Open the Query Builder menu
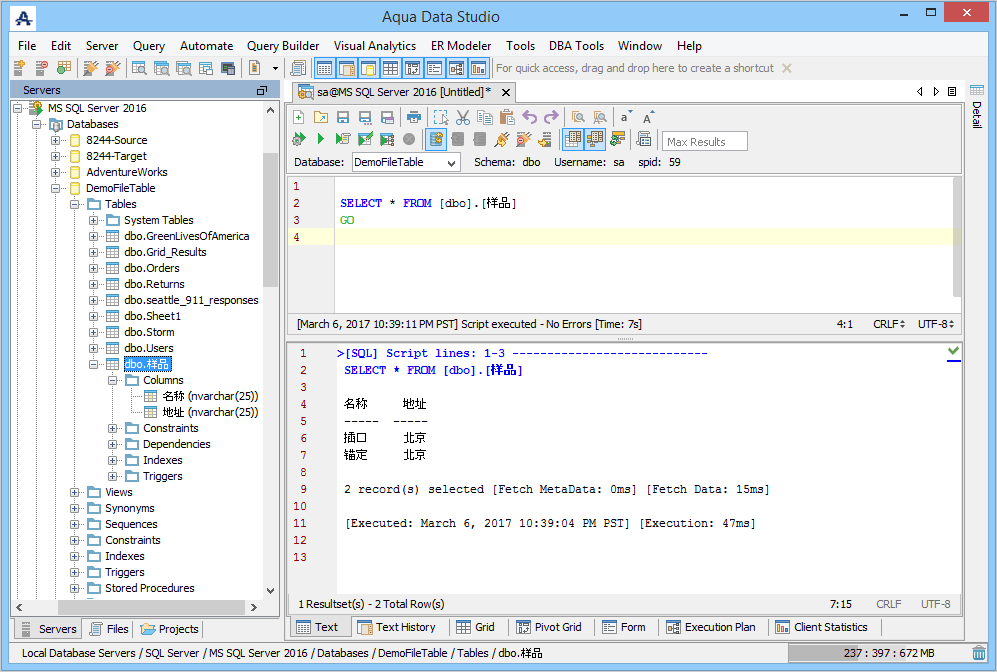Image resolution: width=997 pixels, height=672 pixels. [x=283, y=45]
